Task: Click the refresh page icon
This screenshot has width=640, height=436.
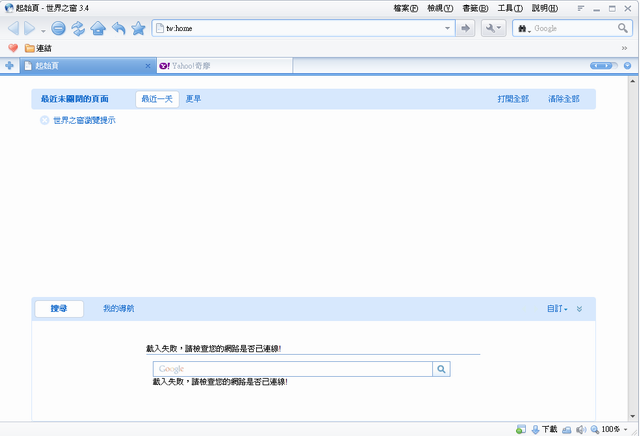Action: [78, 29]
